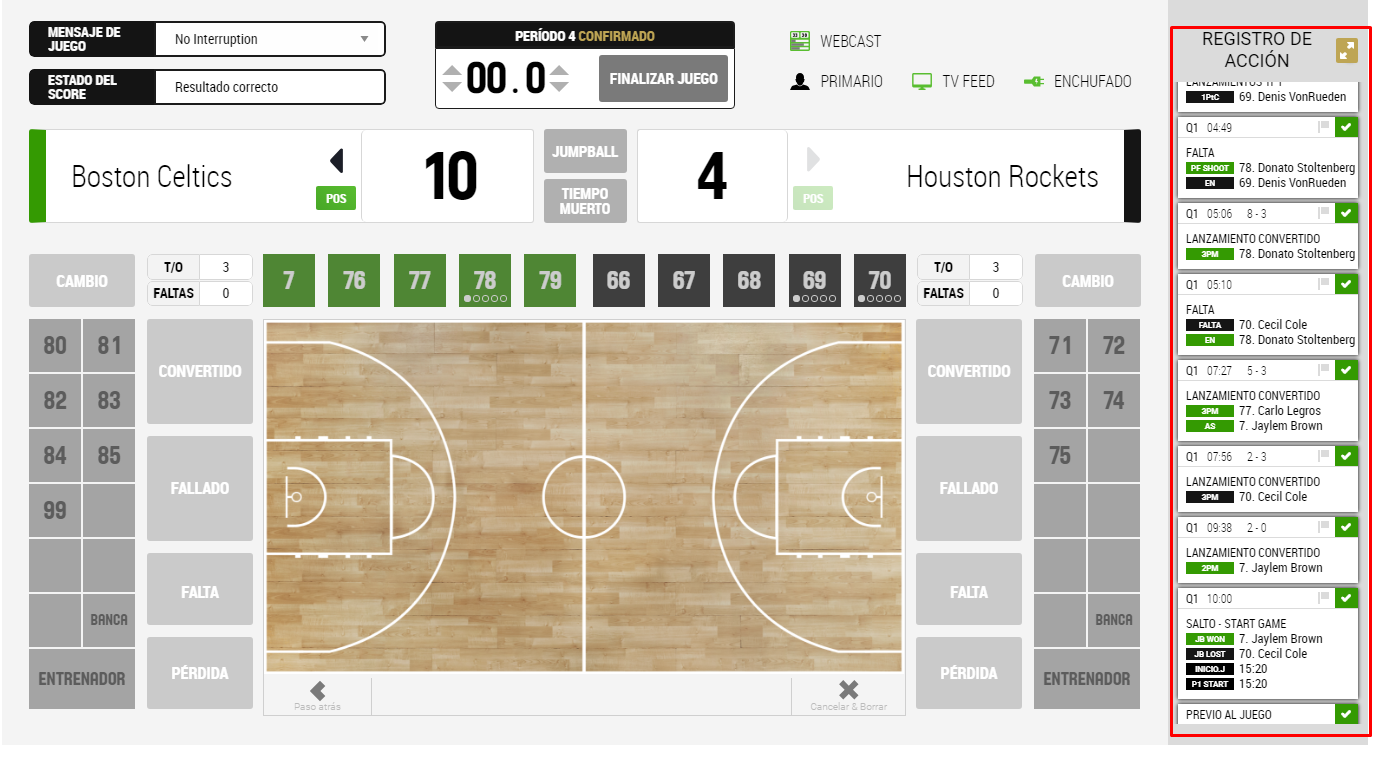The height and width of the screenshot is (762, 1375).
Task: Flag the Q1 07:27 log entry
Action: pos(1324,370)
